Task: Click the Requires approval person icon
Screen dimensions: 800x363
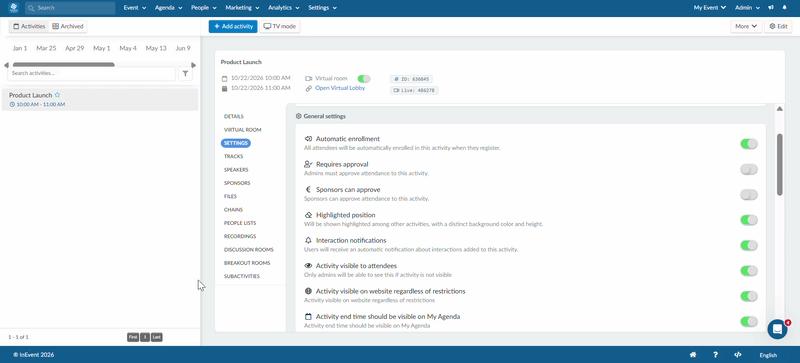Action: tap(308, 164)
